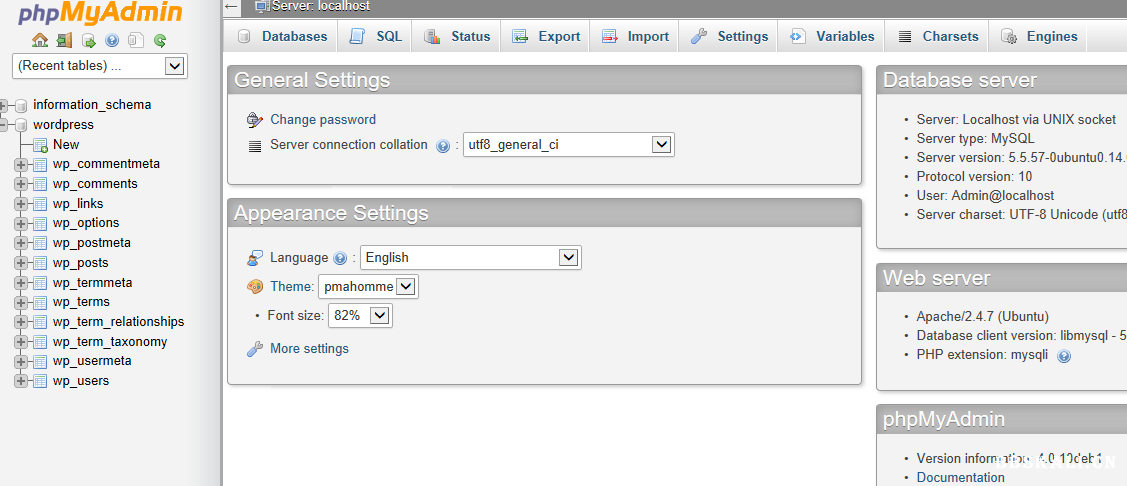Click the Log out door icon
Screen dimensions: 1127x486
(64, 41)
